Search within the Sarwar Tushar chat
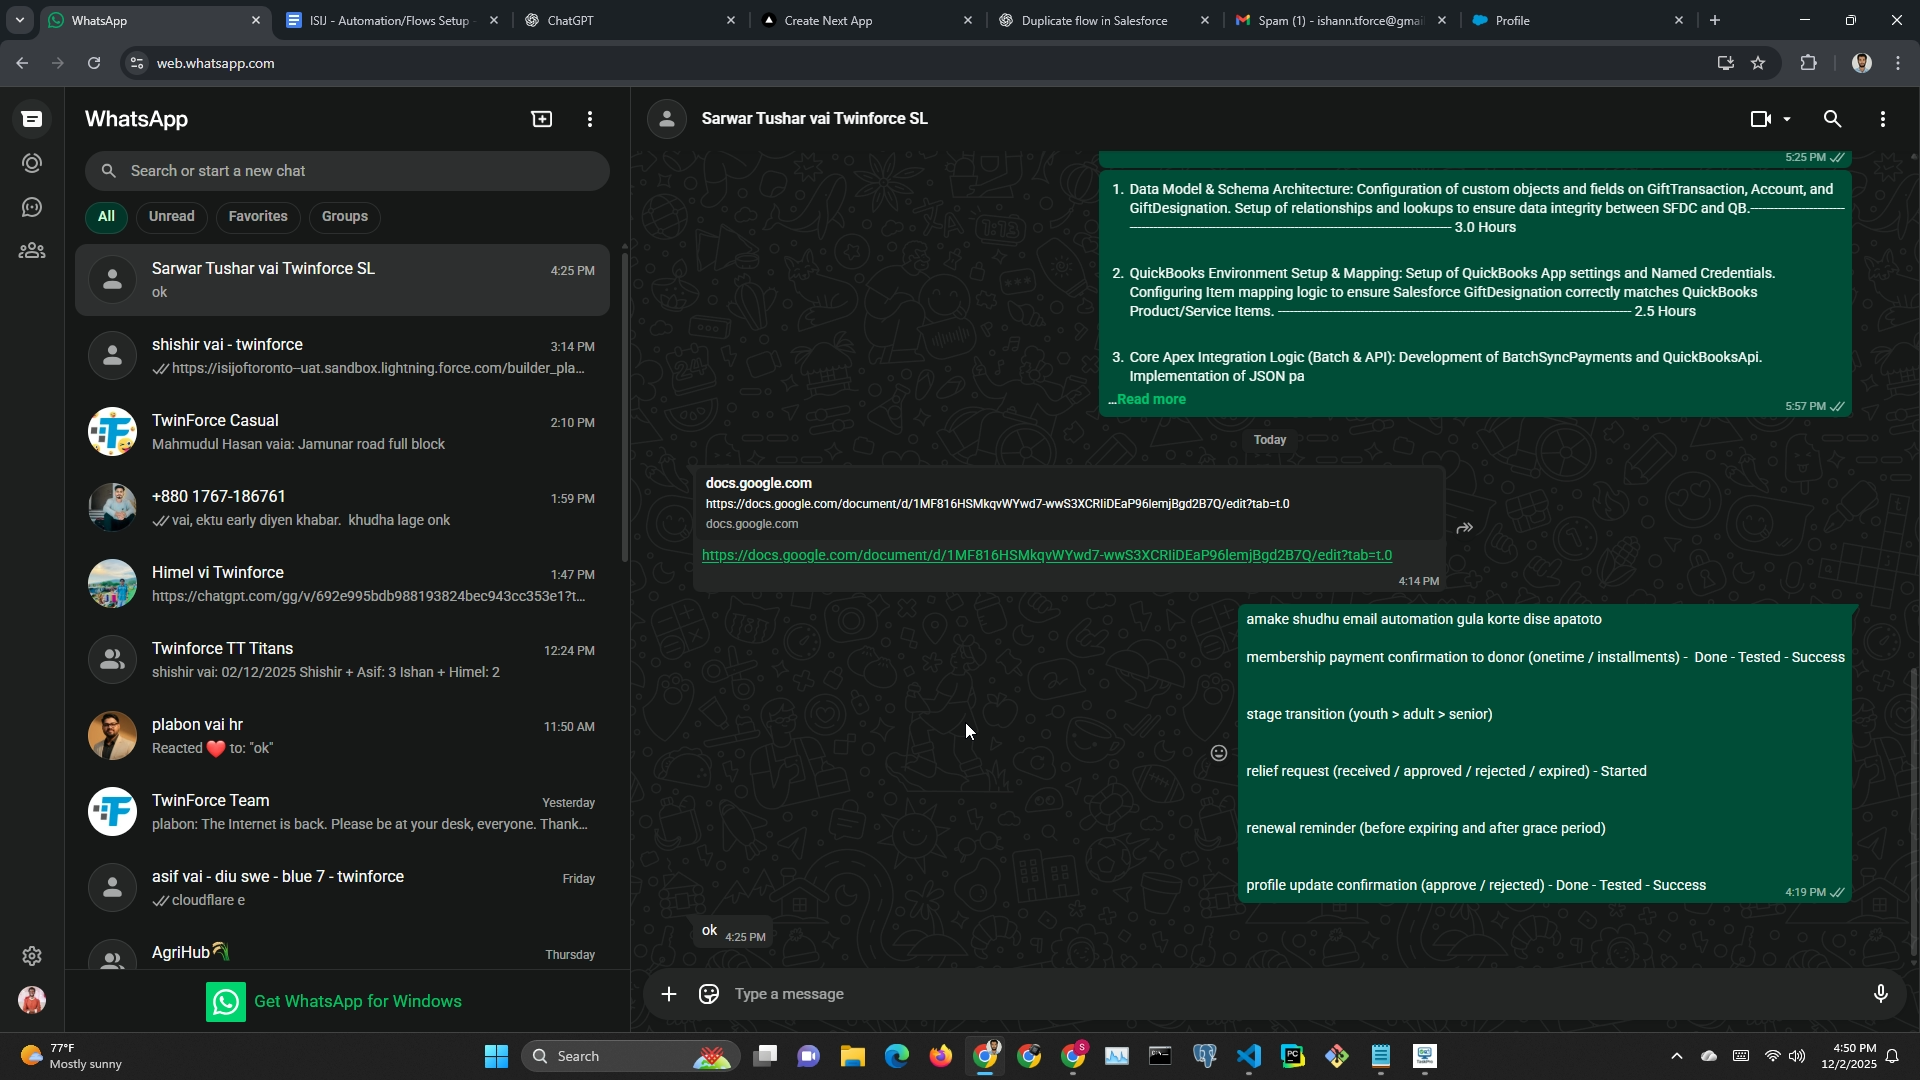The width and height of the screenshot is (1920, 1080). click(1832, 119)
